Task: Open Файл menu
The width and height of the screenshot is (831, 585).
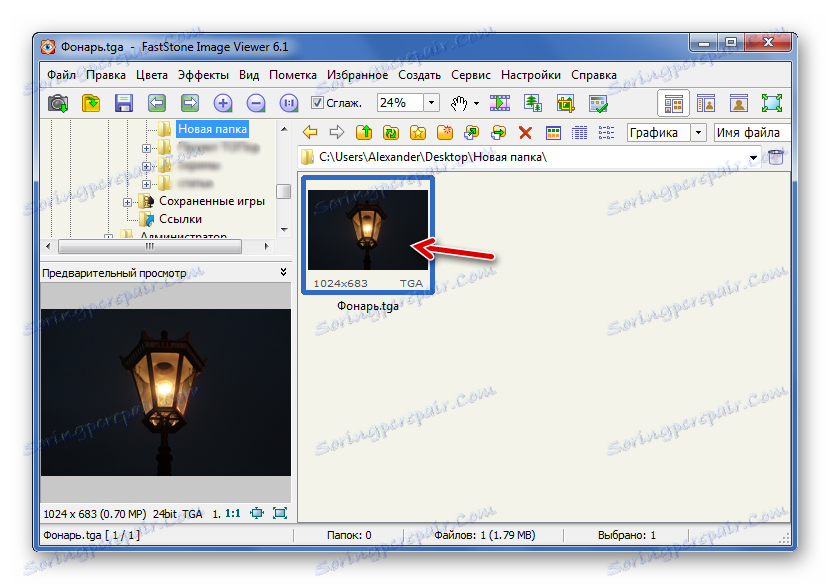Action: tap(61, 75)
